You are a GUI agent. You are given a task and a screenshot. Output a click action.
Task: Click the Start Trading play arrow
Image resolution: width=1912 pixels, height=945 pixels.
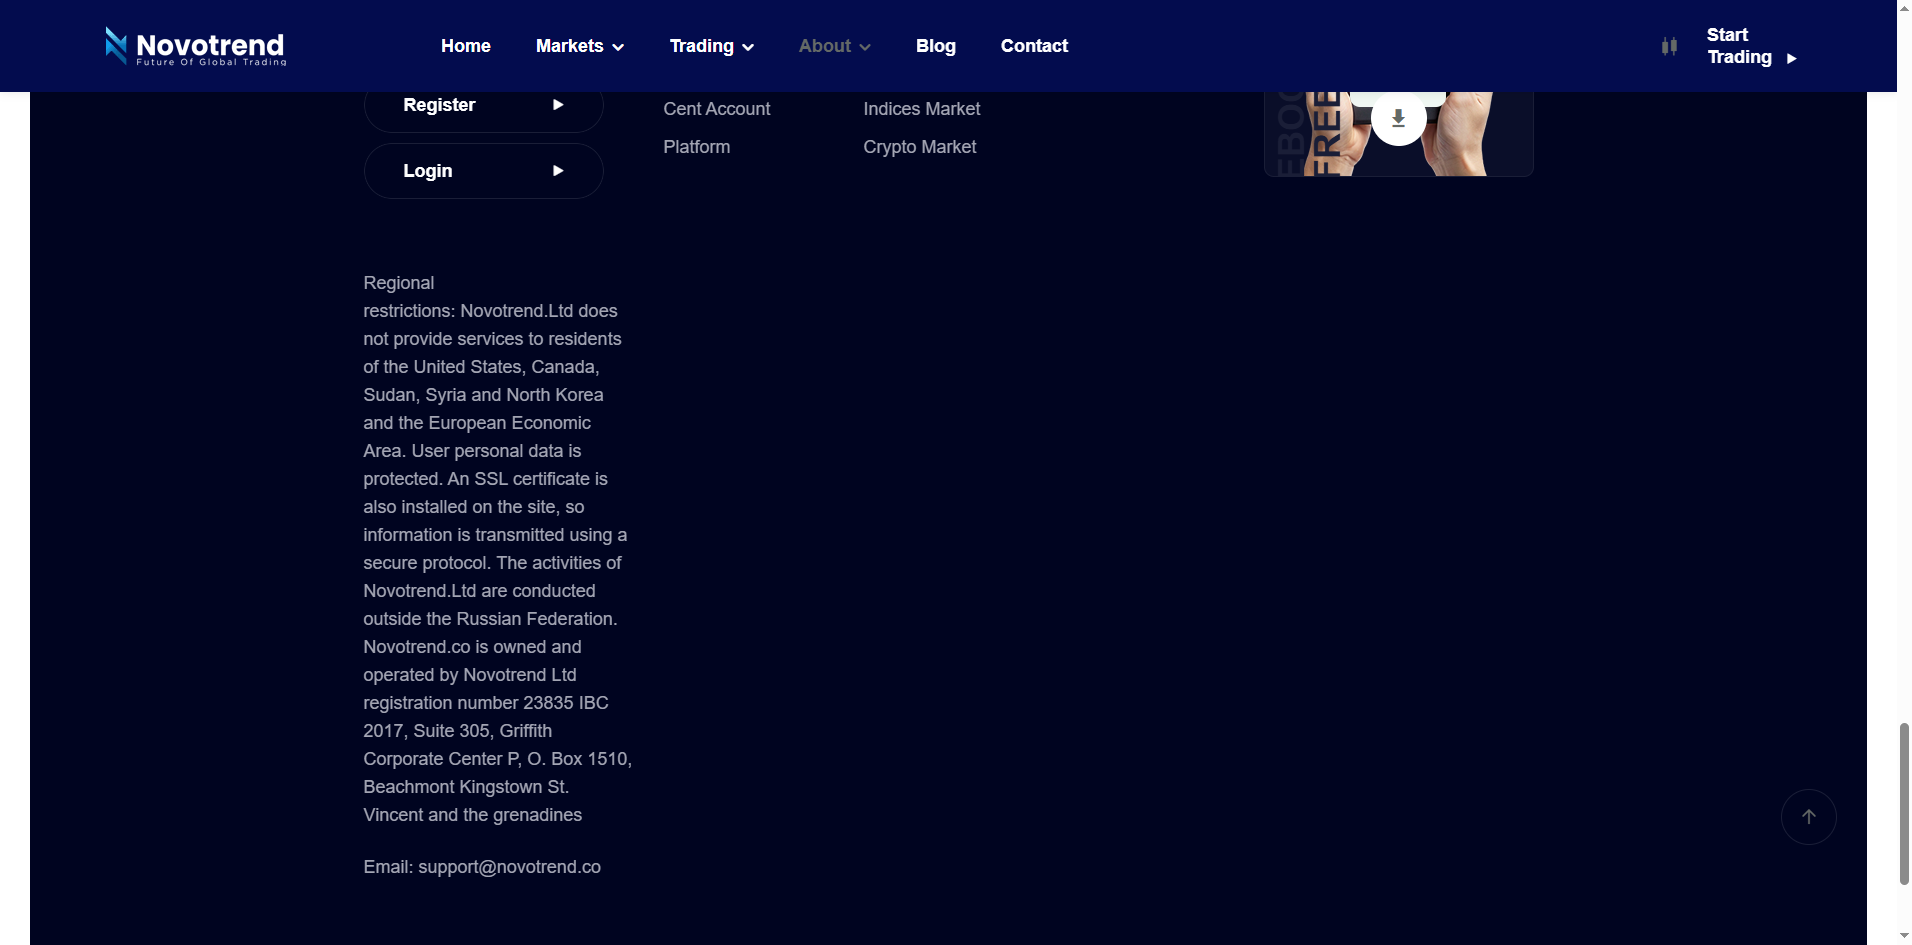click(x=1791, y=58)
